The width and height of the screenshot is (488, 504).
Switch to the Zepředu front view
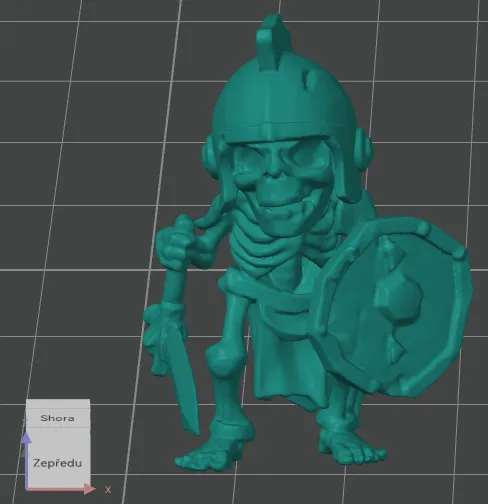pos(58,463)
